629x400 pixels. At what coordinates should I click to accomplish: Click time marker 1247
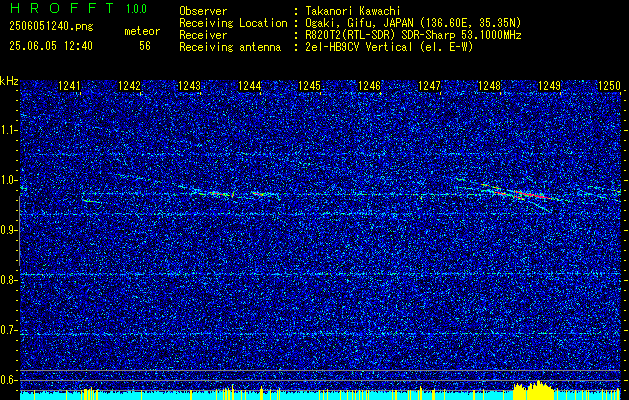pos(430,86)
